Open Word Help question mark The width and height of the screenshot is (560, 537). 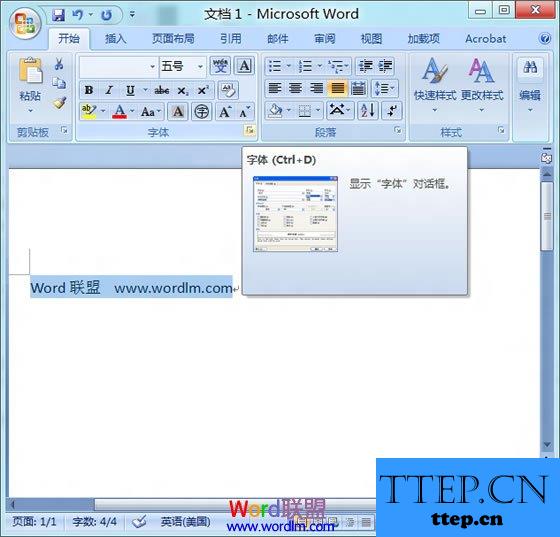[545, 38]
